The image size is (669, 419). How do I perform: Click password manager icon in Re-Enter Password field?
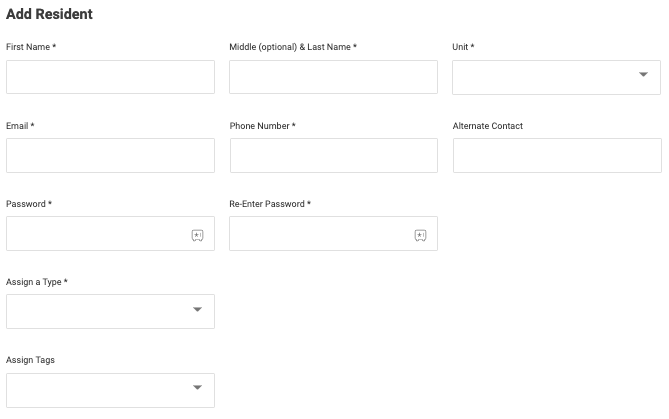pos(420,235)
